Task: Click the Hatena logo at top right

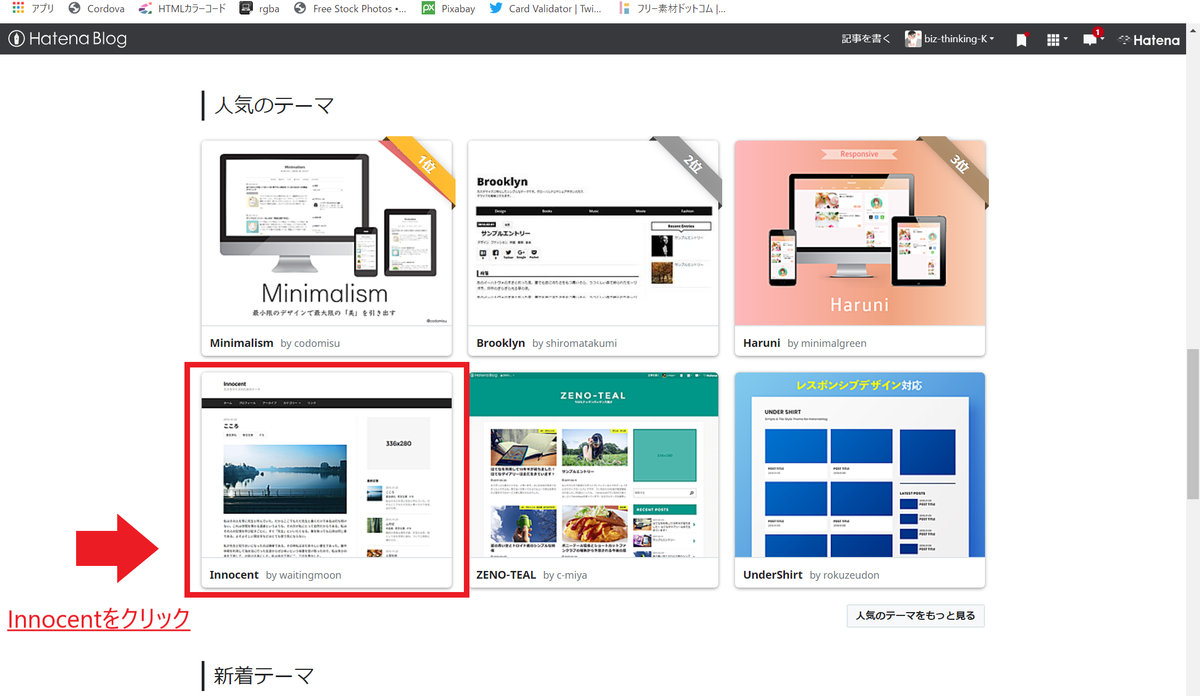Action: coord(1148,40)
